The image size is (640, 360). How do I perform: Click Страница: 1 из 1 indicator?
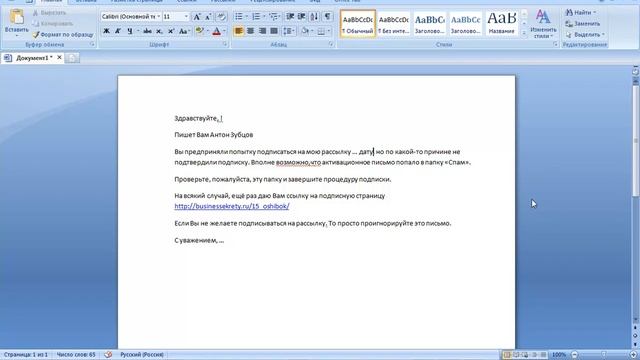point(26,355)
